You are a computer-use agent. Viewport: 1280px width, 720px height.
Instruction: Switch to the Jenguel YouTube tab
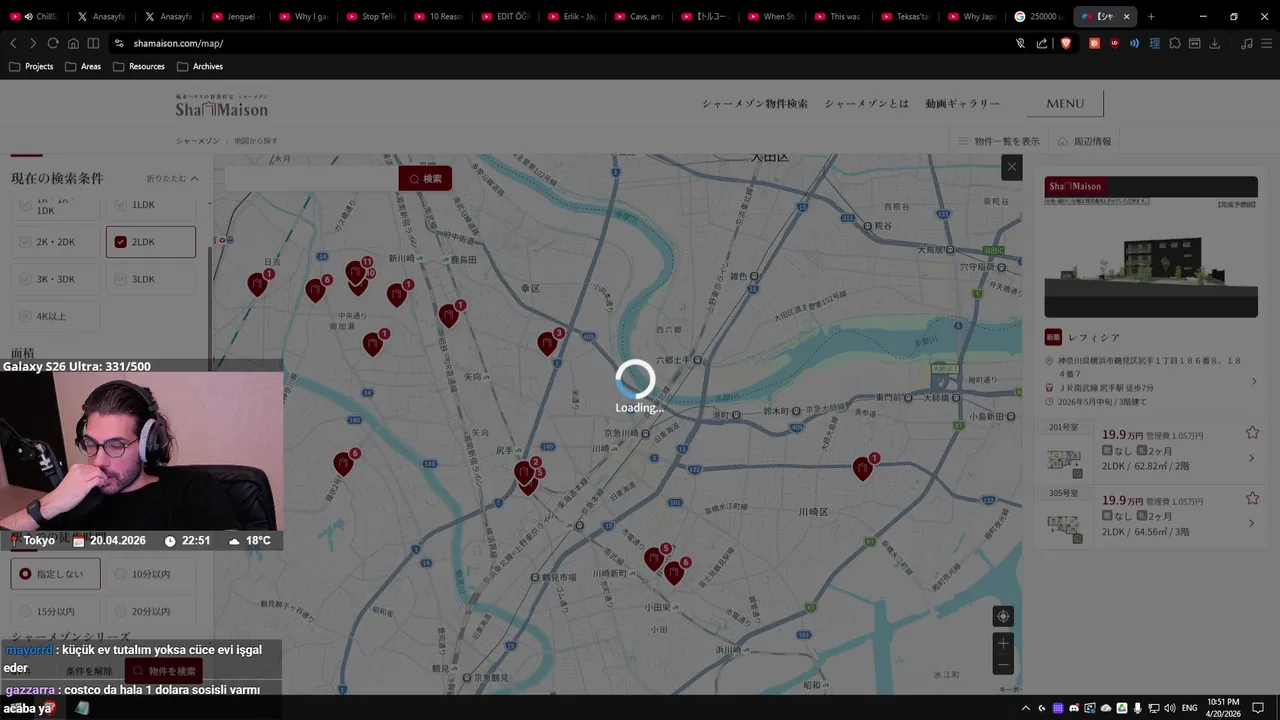coord(235,16)
